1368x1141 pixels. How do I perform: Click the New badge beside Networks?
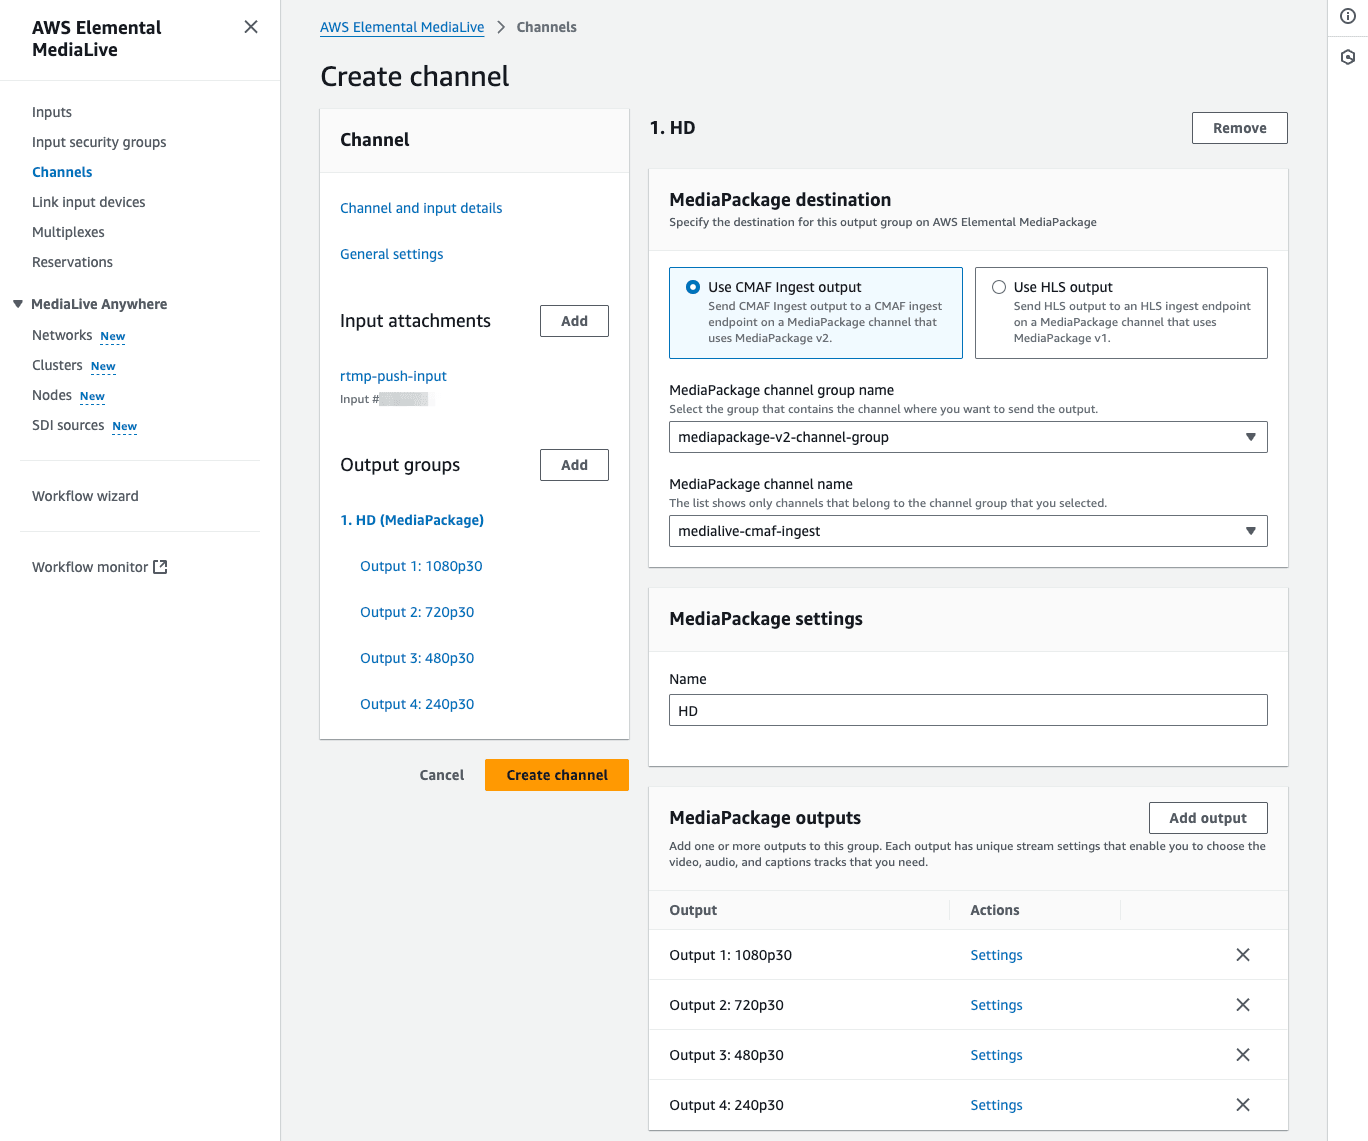113,336
